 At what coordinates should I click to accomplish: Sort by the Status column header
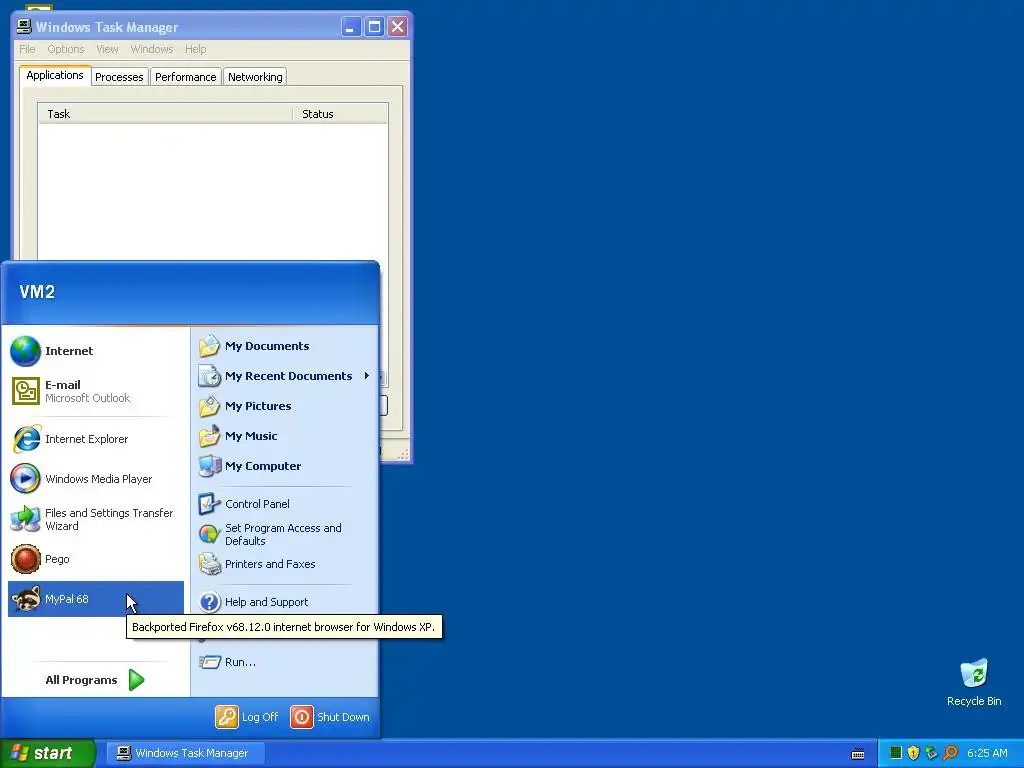tap(340, 114)
